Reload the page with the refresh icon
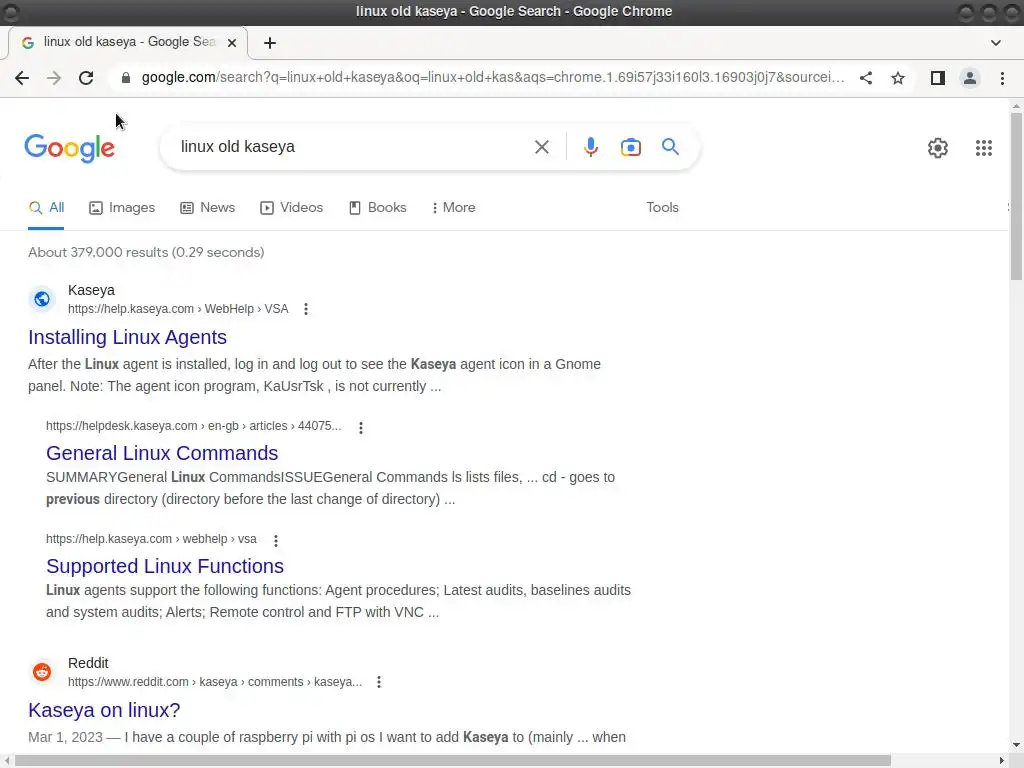Viewport: 1024px width, 768px height. point(86,78)
